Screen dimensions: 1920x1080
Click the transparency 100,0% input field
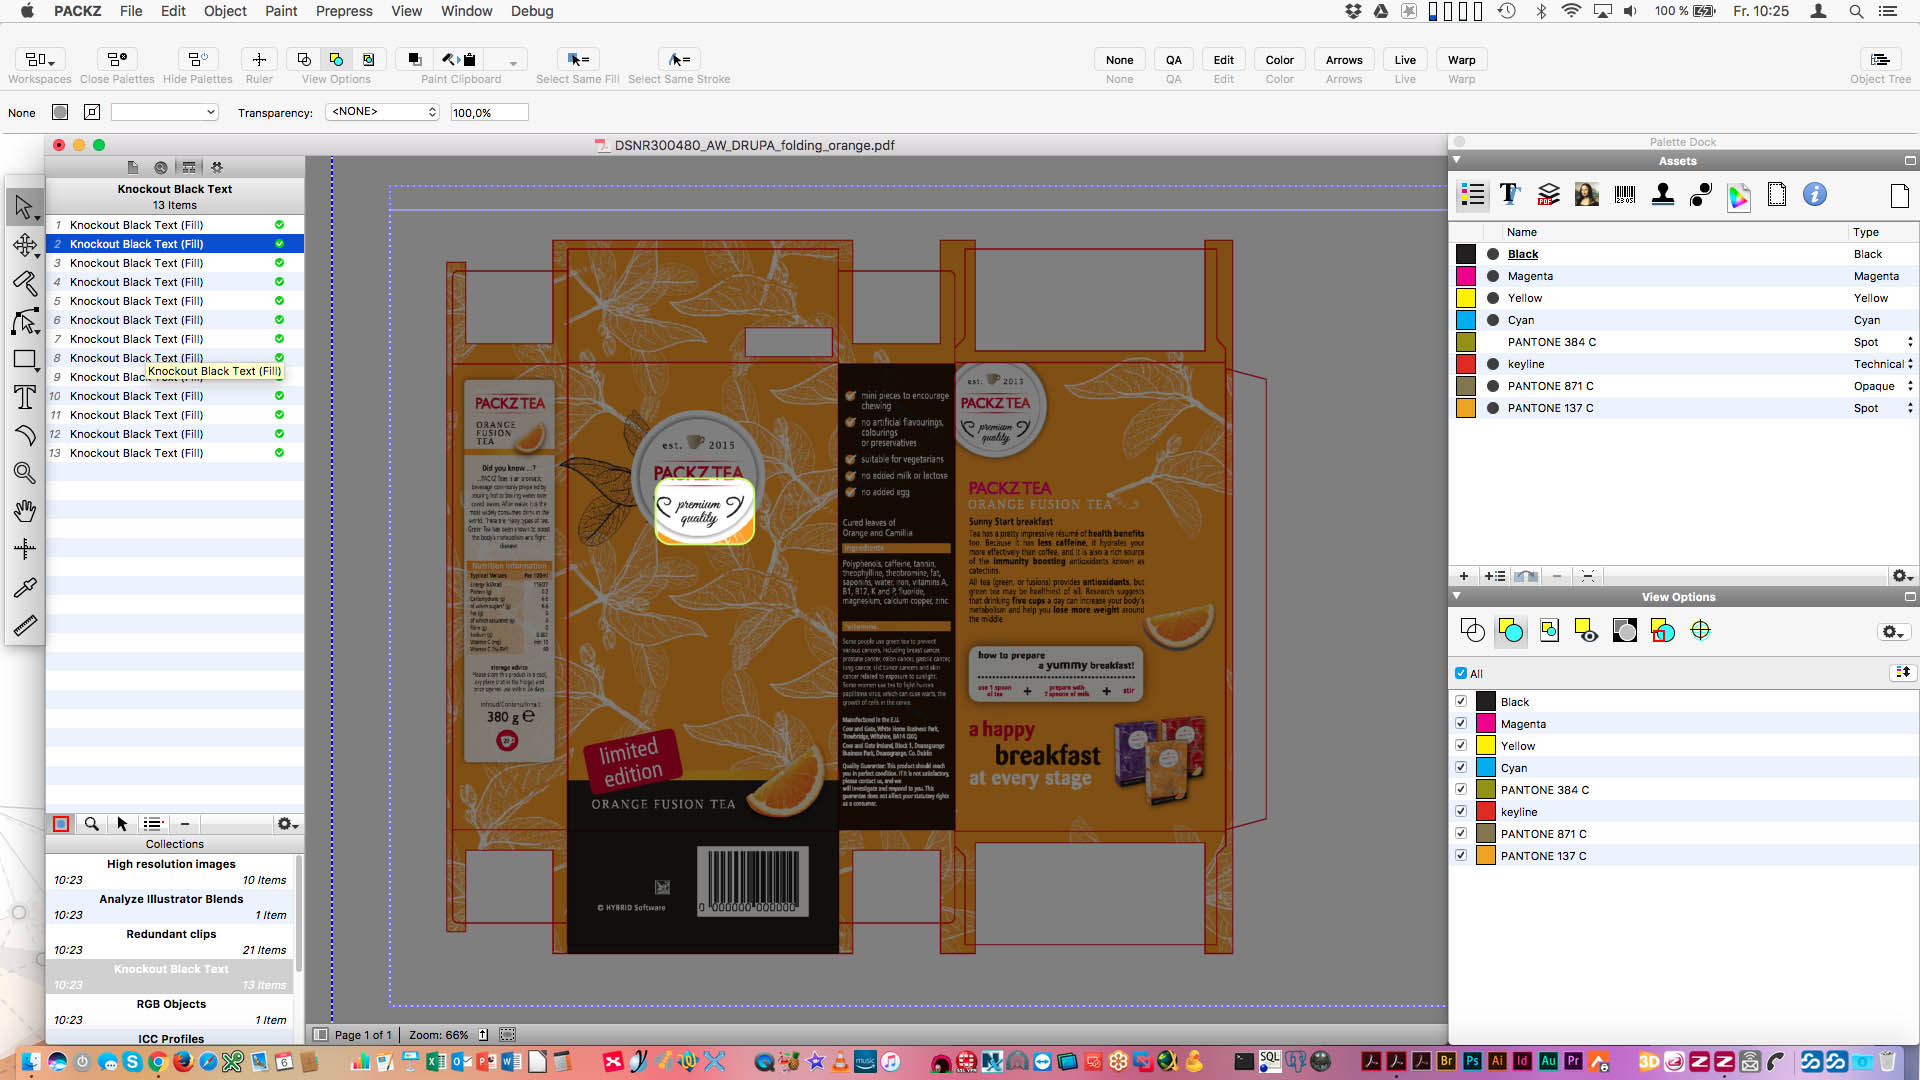pos(489,112)
